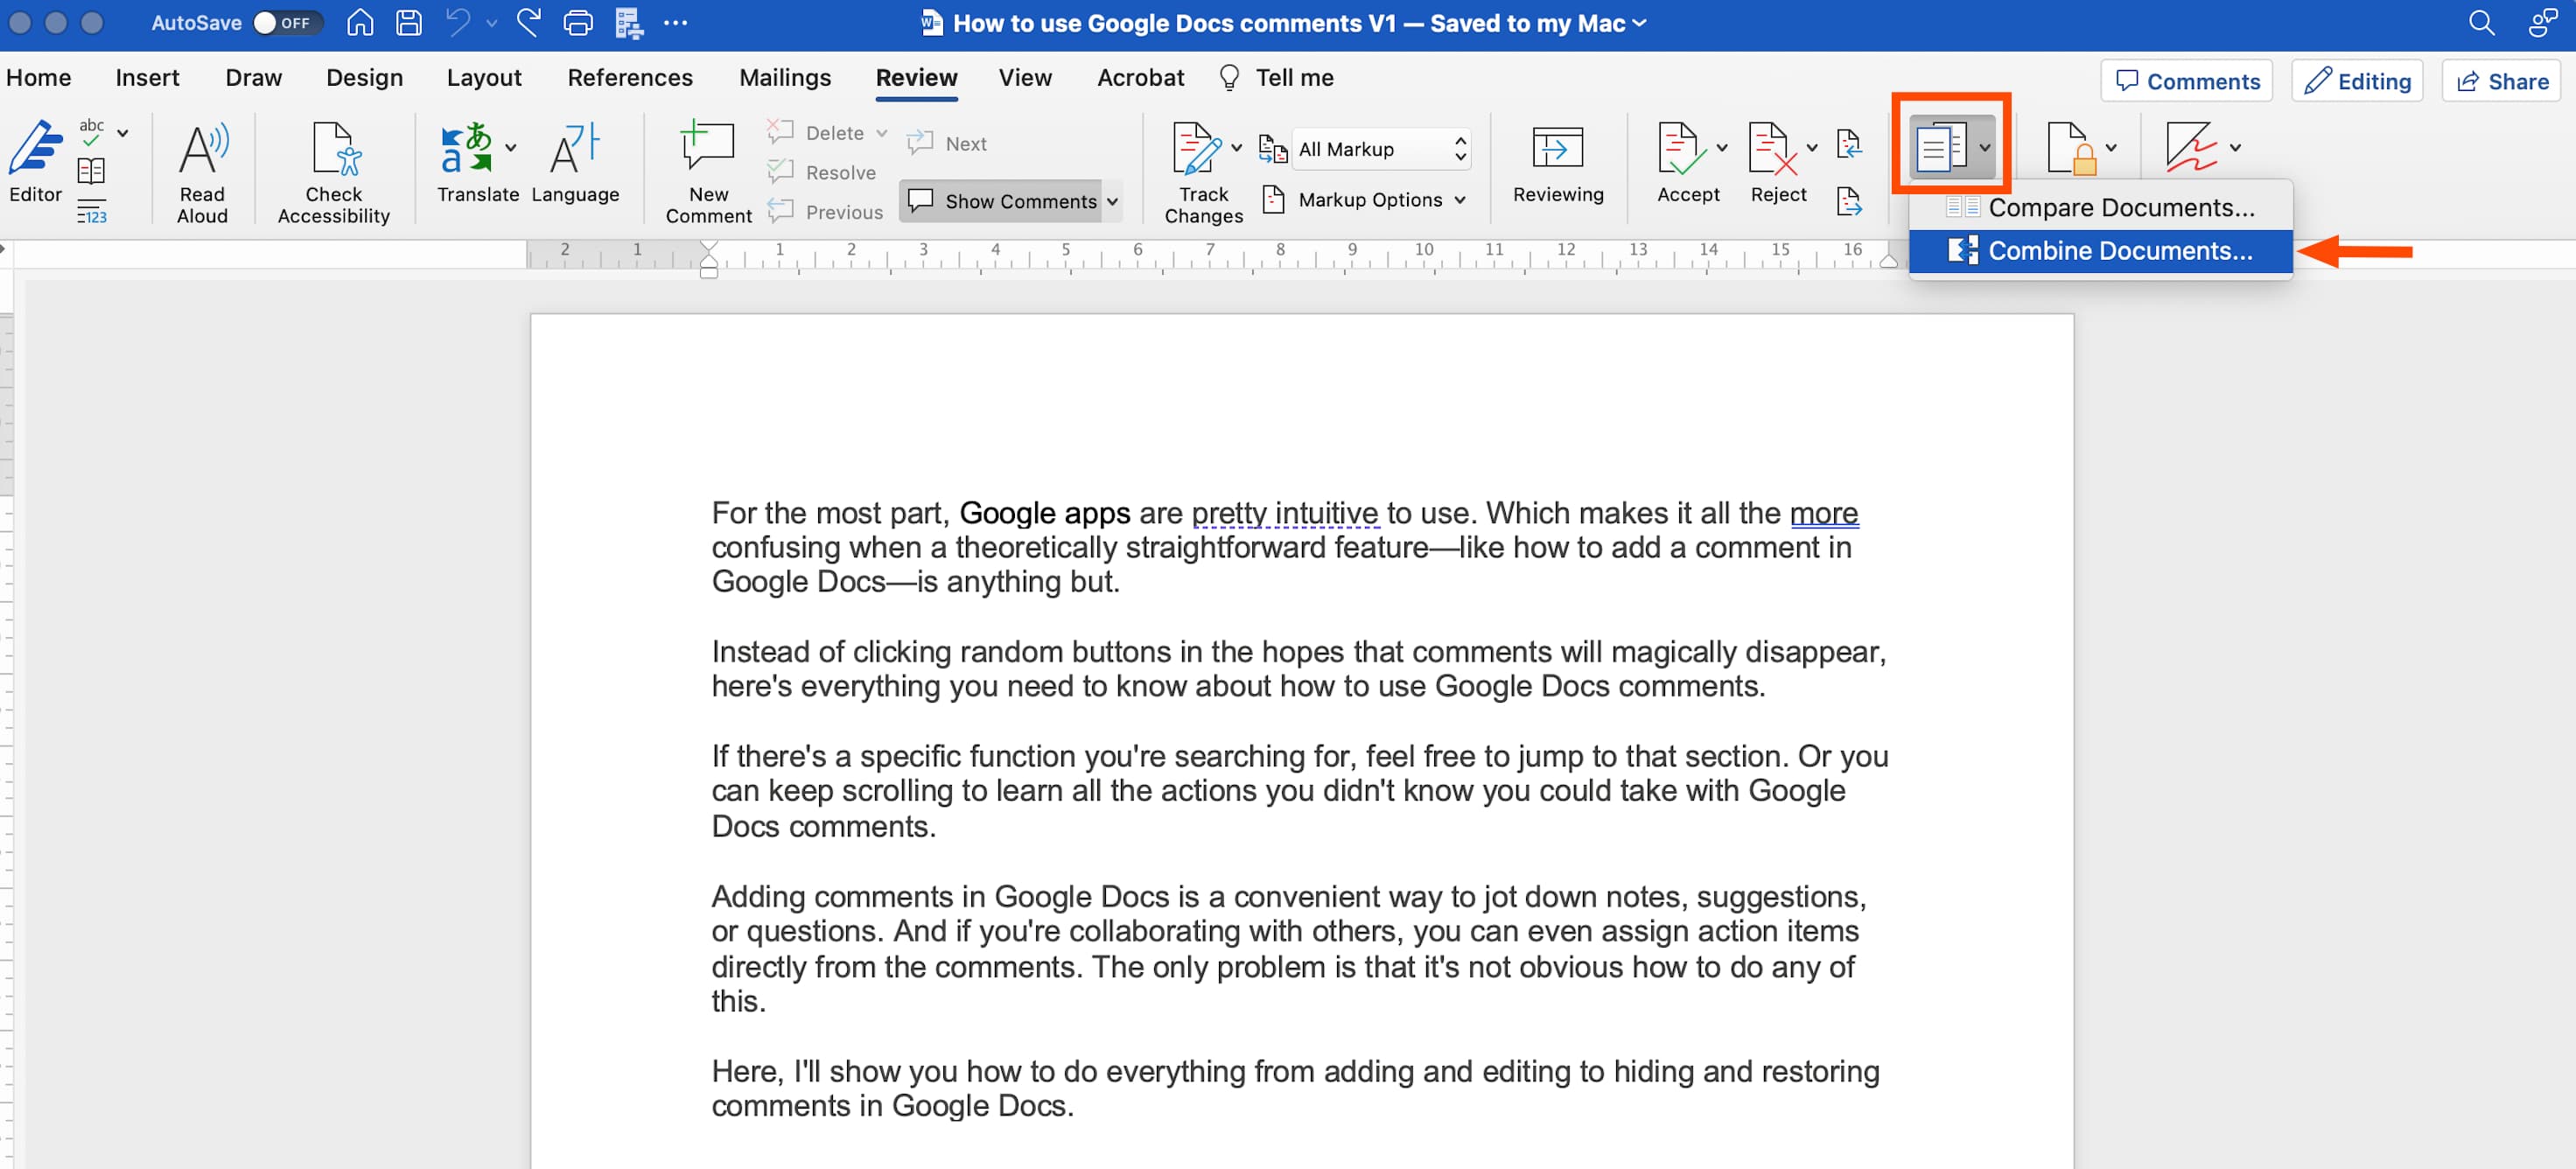Open the All Markup display selector
The height and width of the screenshot is (1169, 2576).
click(x=1382, y=149)
